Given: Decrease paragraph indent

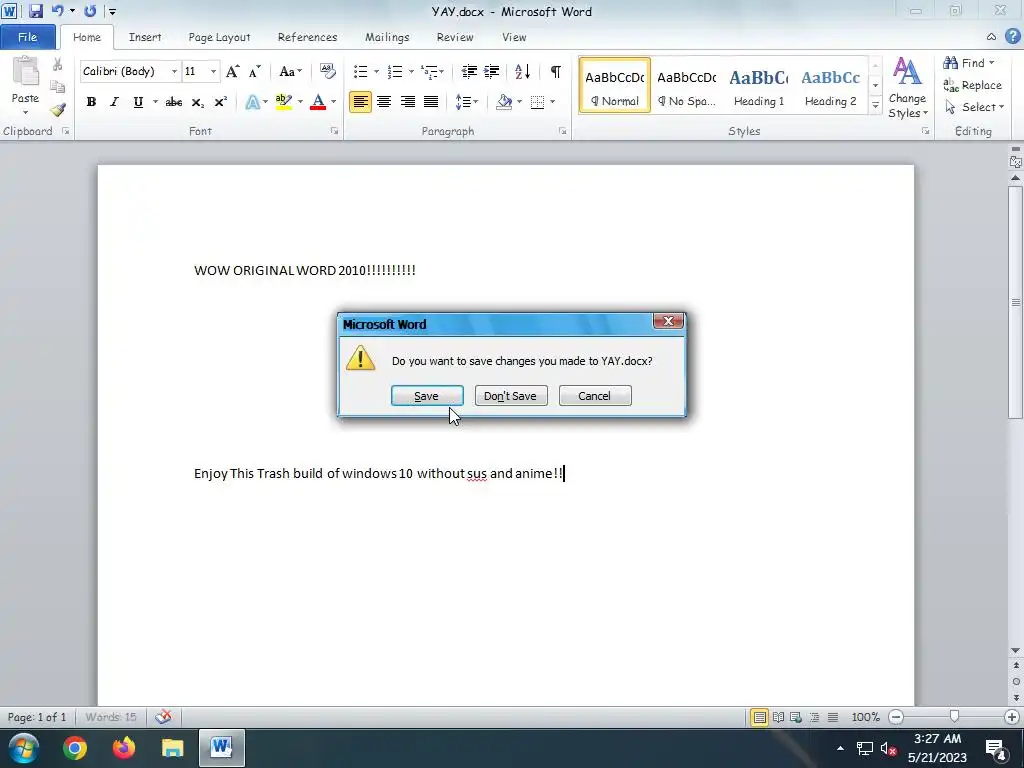Looking at the screenshot, I should pos(469,71).
